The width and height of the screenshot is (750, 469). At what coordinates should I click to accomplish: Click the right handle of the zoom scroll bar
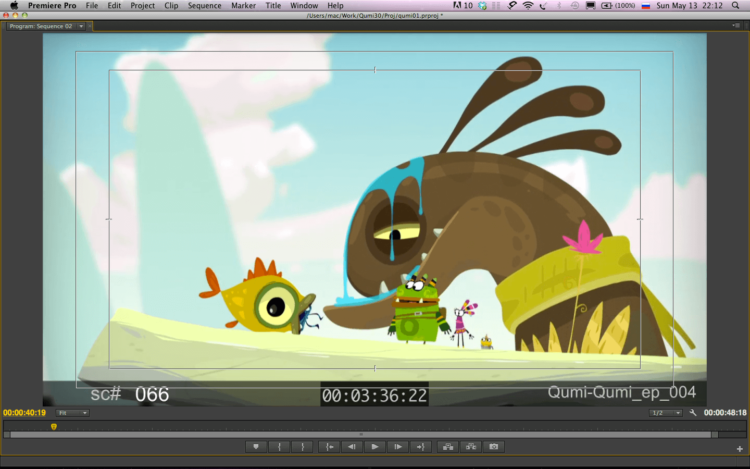714,435
